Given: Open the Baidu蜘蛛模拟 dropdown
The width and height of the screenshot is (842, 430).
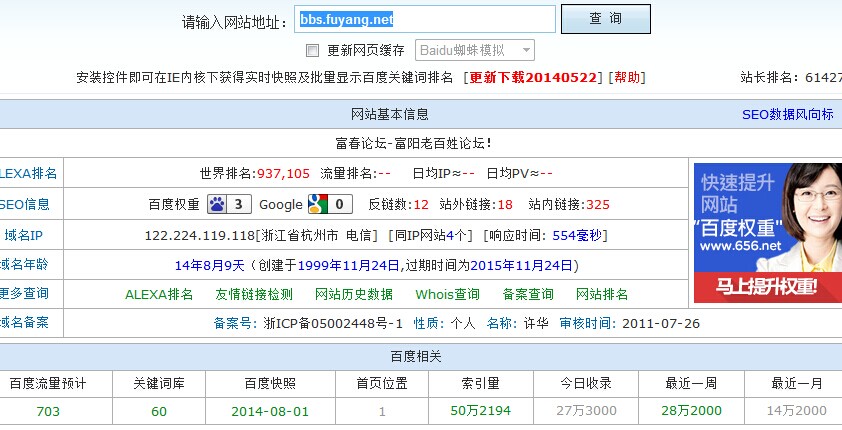Looking at the screenshot, I should coord(475,50).
